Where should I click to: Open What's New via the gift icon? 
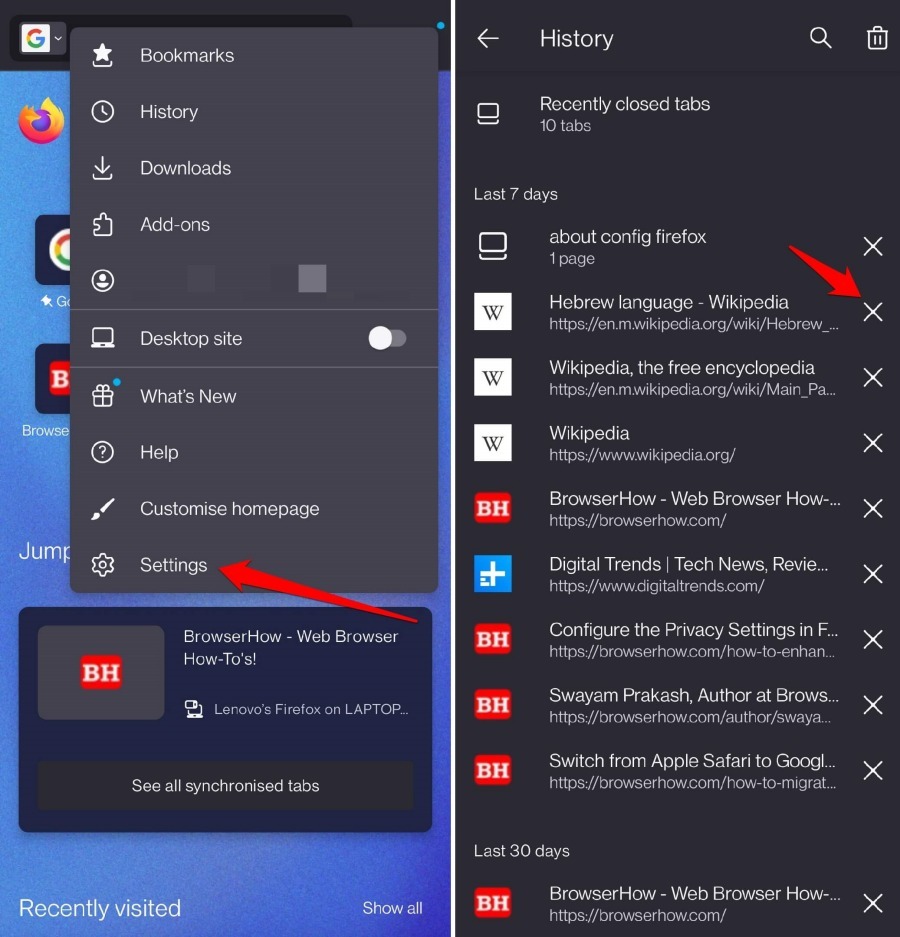pos(103,396)
